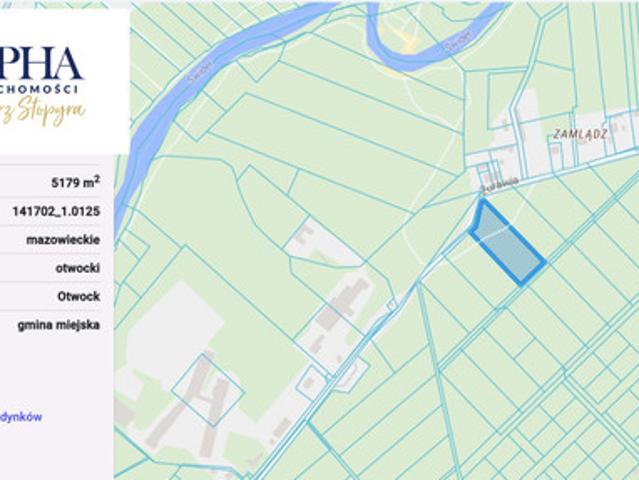
Task: Click the gold signature text in logo
Action: tap(50, 110)
